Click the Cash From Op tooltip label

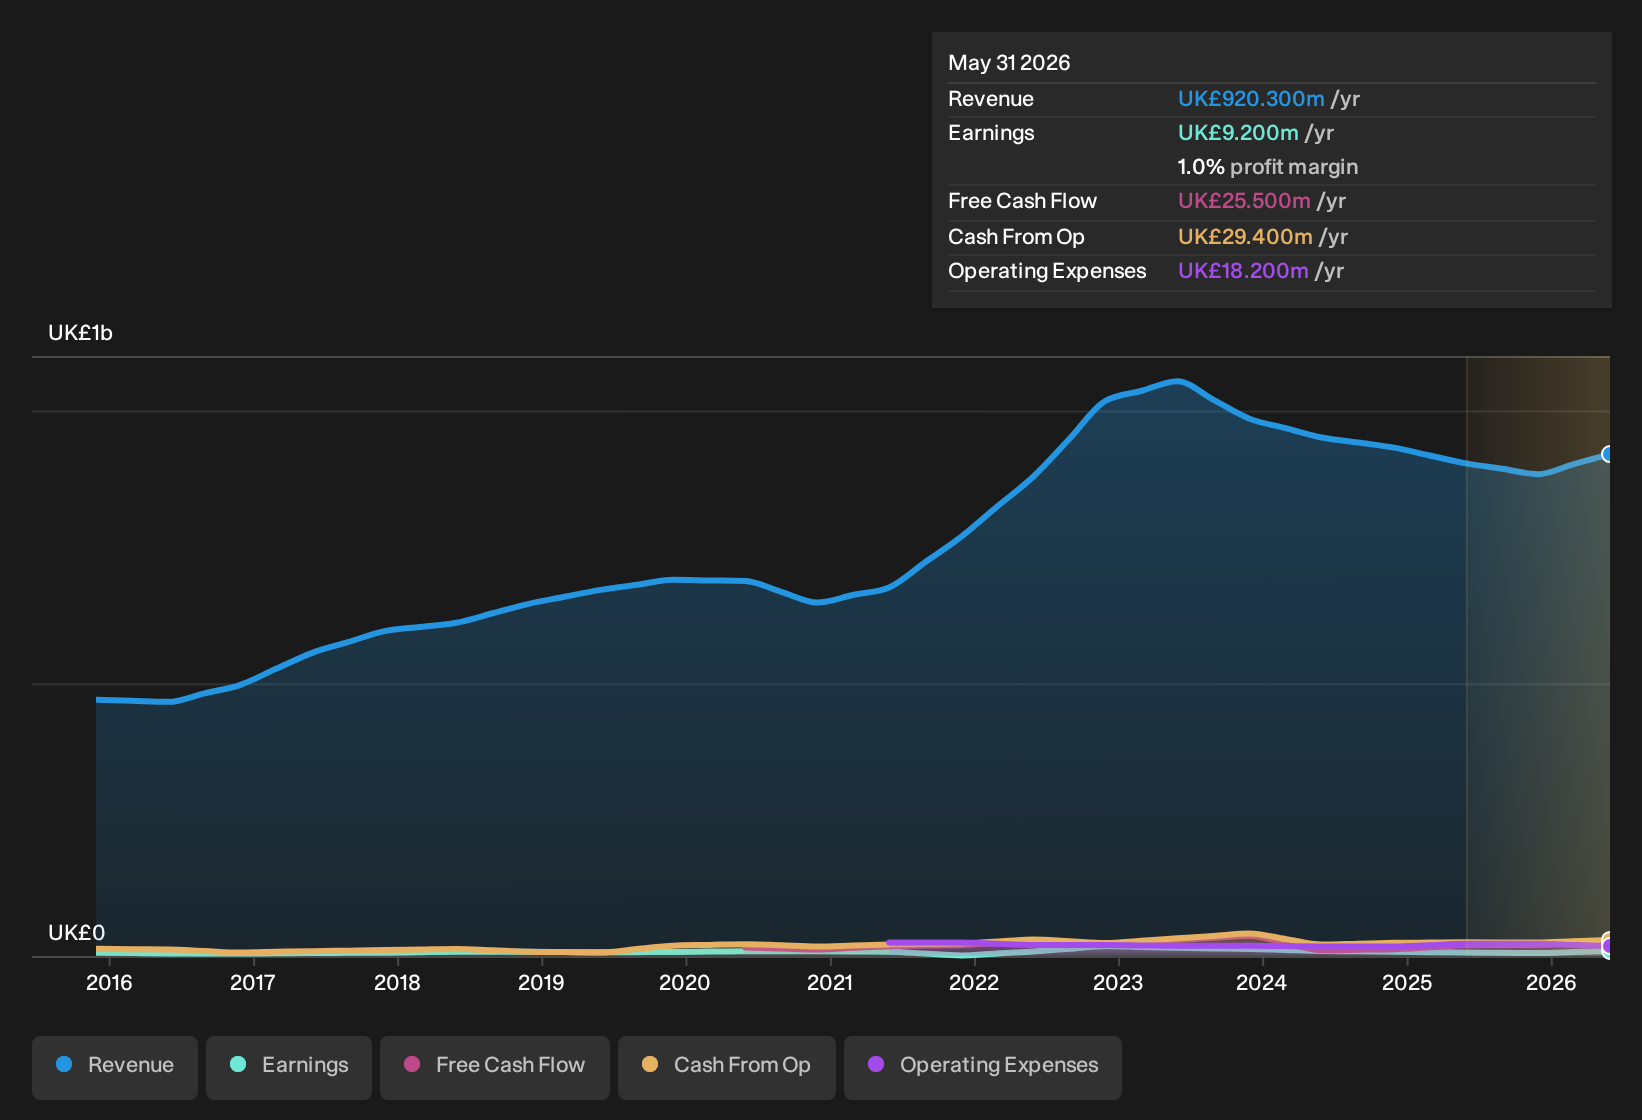pos(1016,237)
